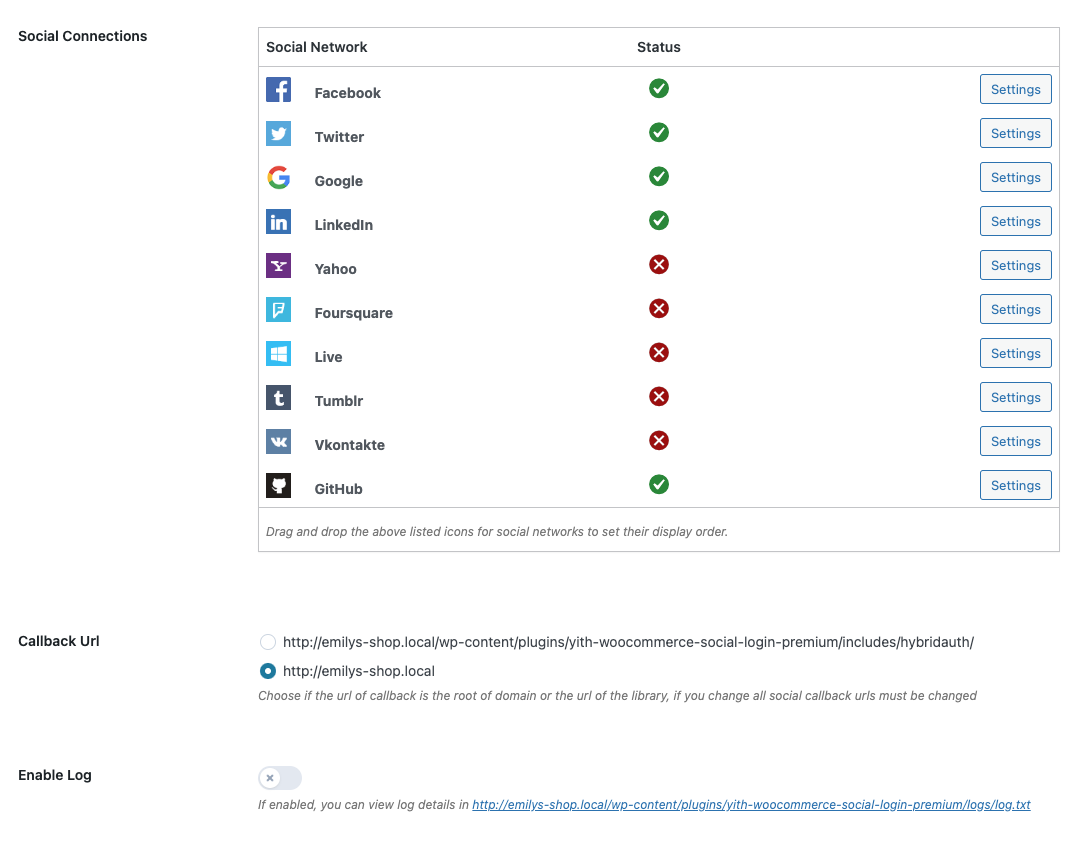Viewport: 1073px width, 842px height.
Task: Open Settings for Facebook
Action: [x=1015, y=90]
